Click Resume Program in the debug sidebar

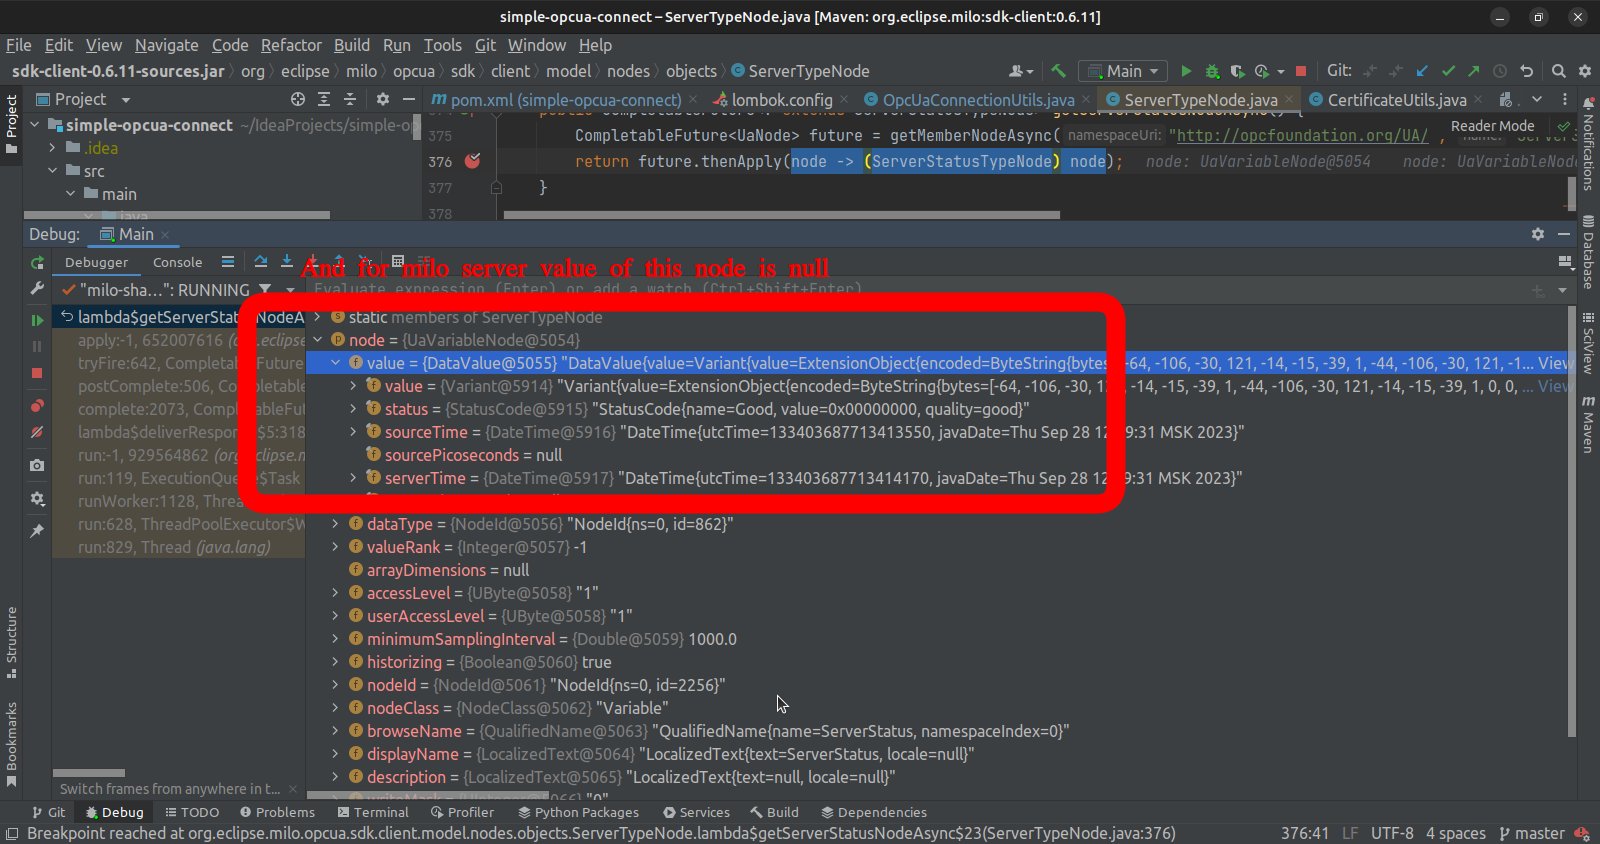[x=37, y=320]
